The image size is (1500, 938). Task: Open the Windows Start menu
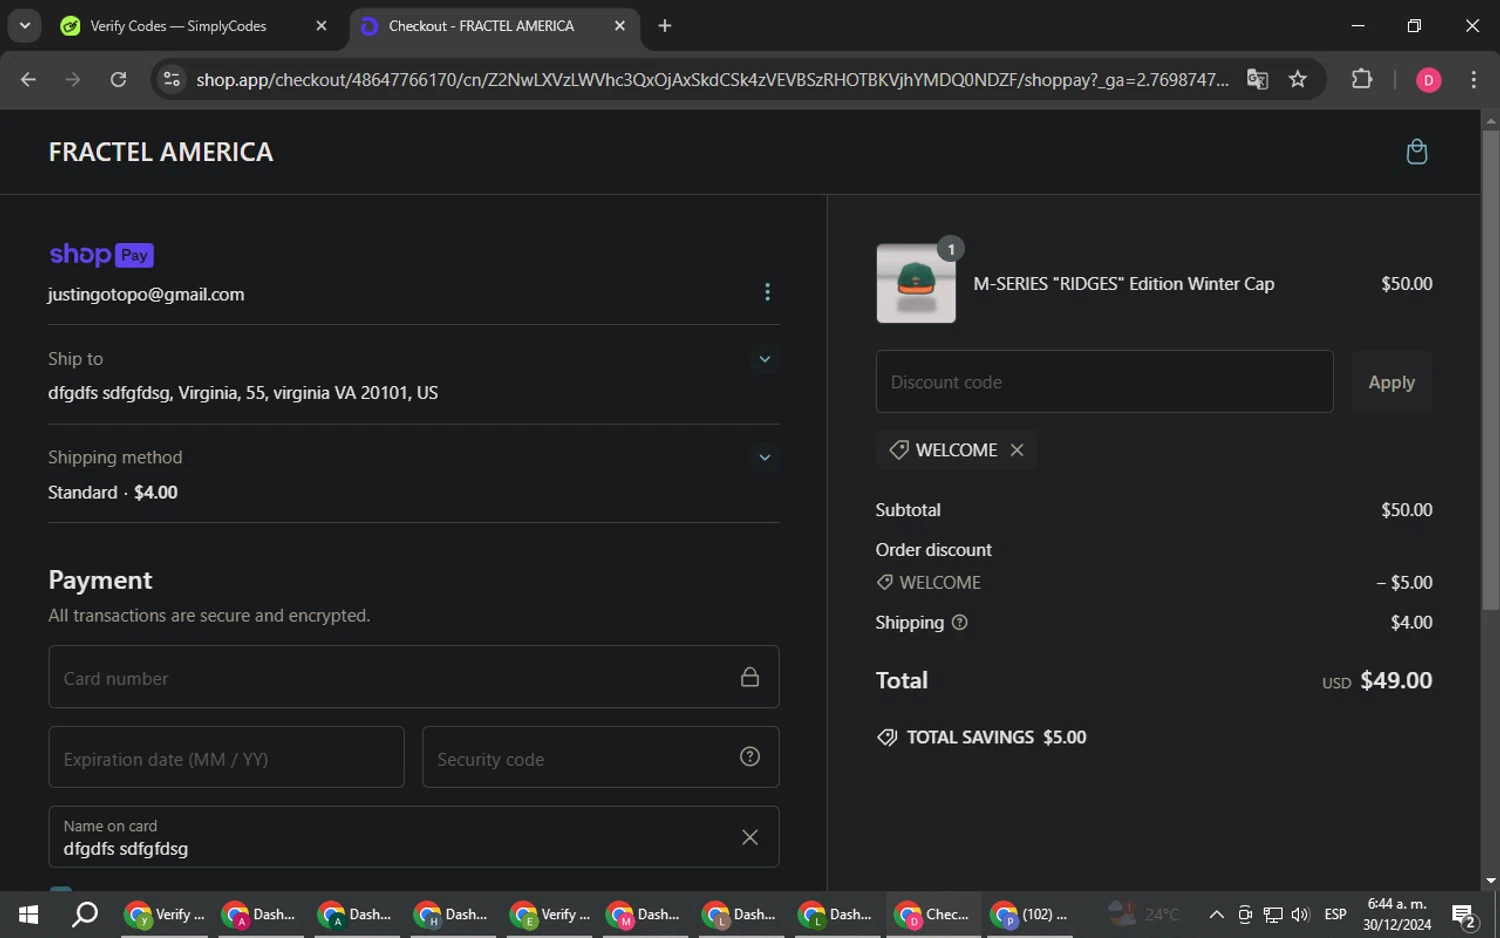[28, 914]
